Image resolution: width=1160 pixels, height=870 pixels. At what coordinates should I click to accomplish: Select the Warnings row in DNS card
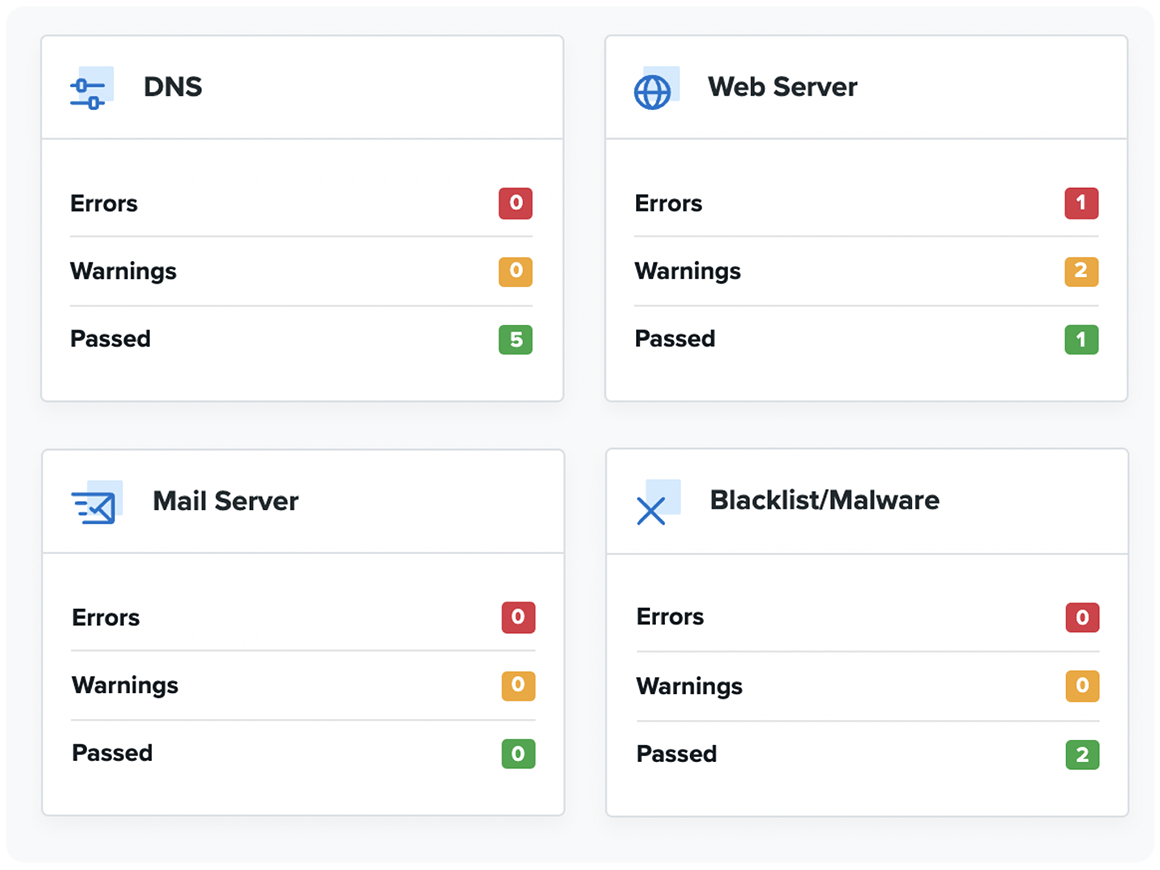click(301, 271)
